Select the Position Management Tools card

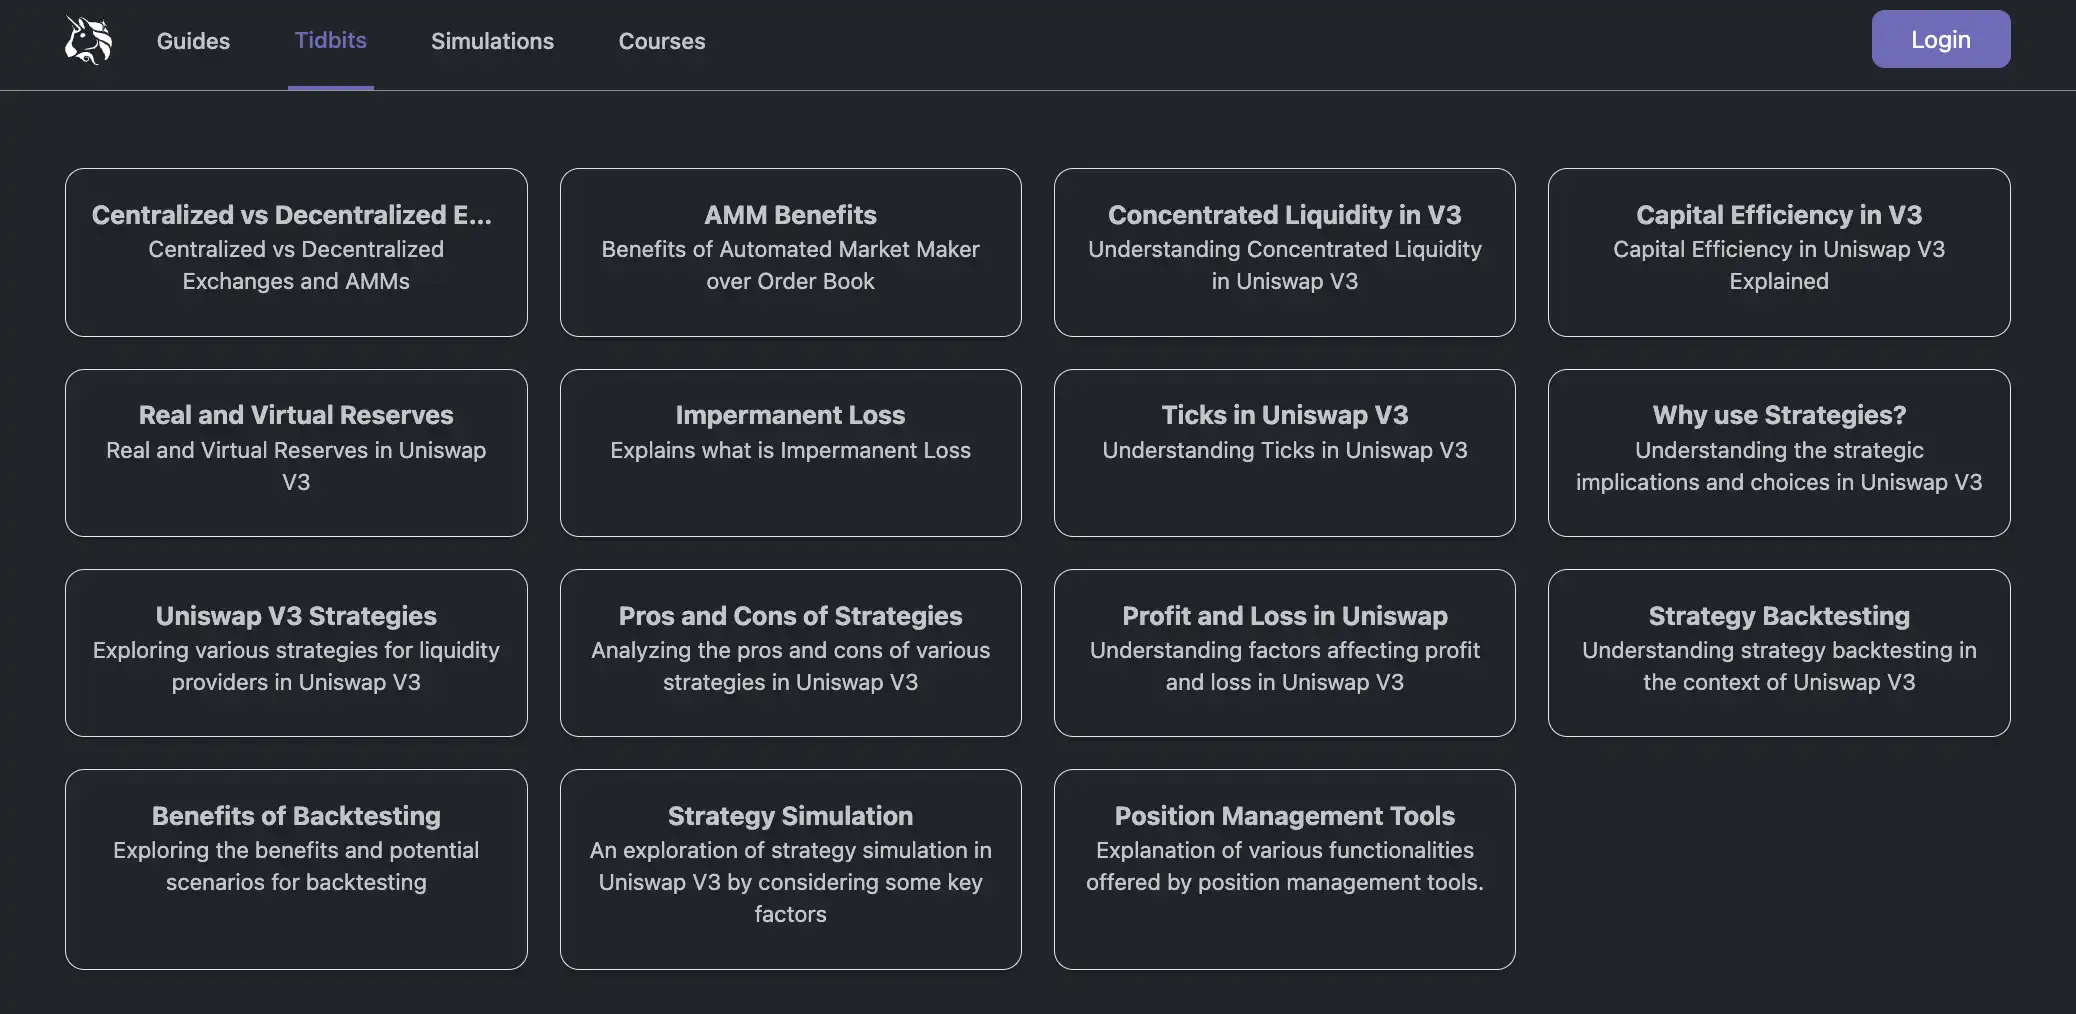tap(1284, 868)
